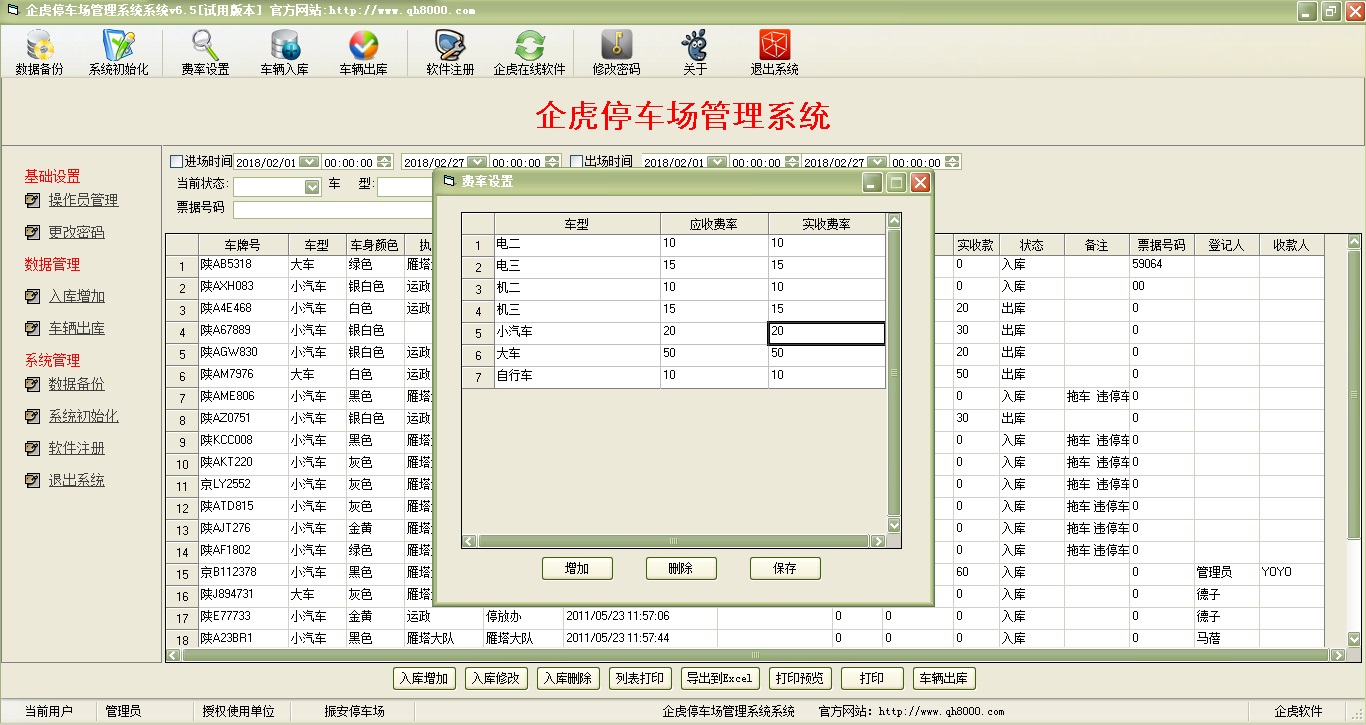Click icon beside sidebar 数据备份
This screenshot has width=1366, height=725.
(33, 385)
